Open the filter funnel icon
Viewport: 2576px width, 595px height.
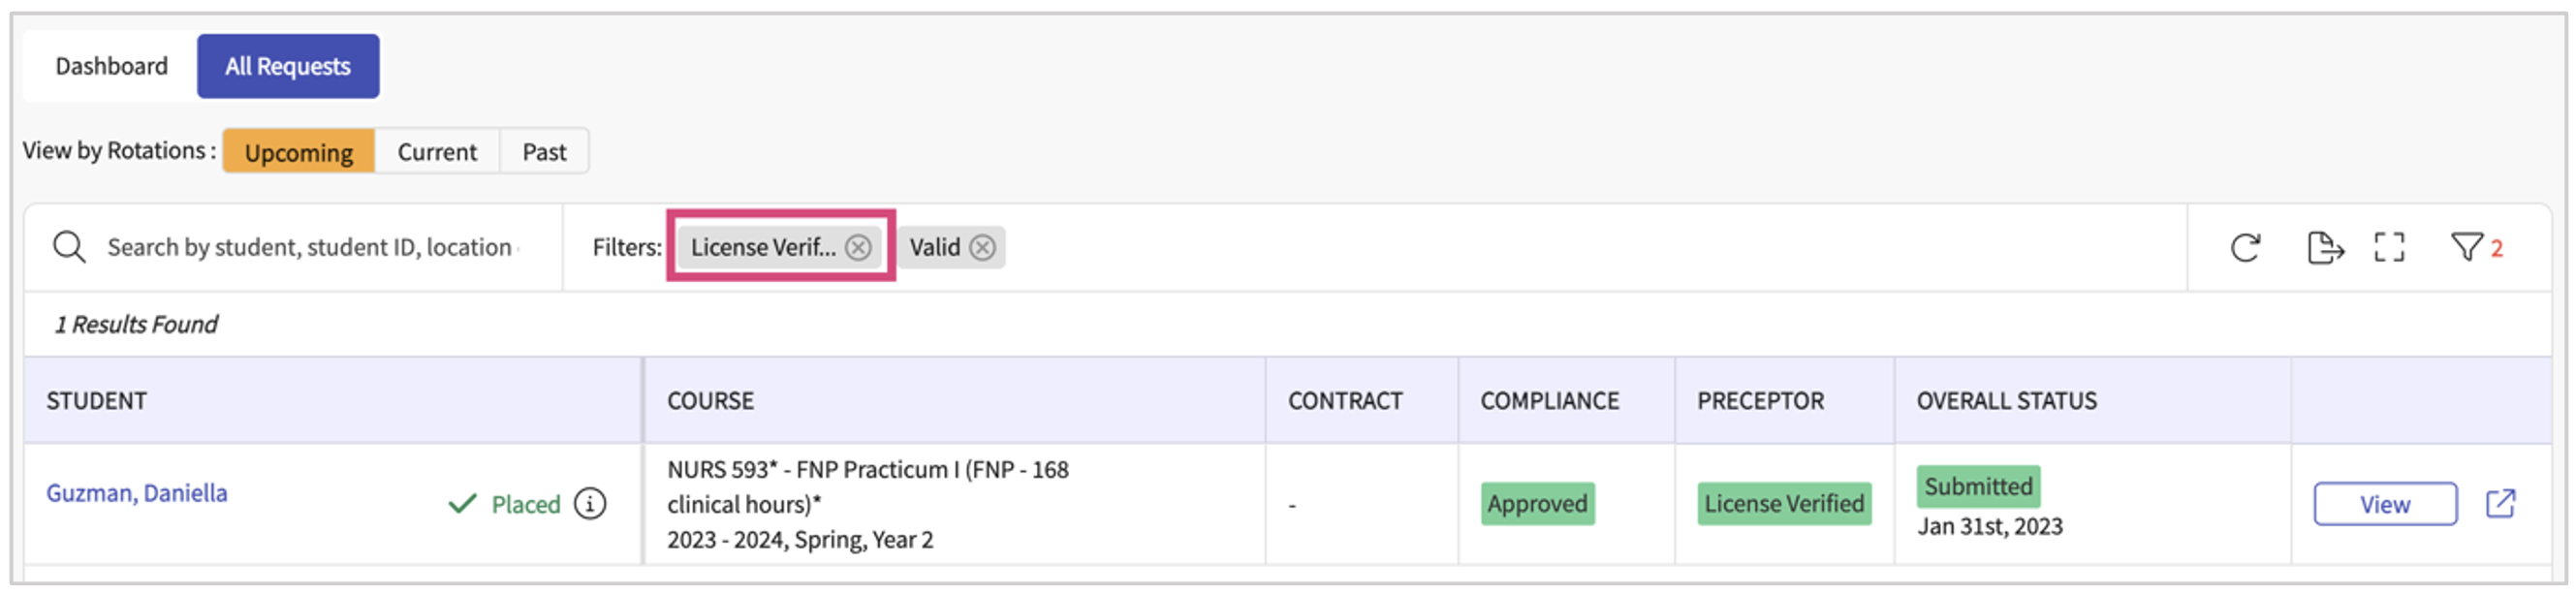click(2466, 247)
